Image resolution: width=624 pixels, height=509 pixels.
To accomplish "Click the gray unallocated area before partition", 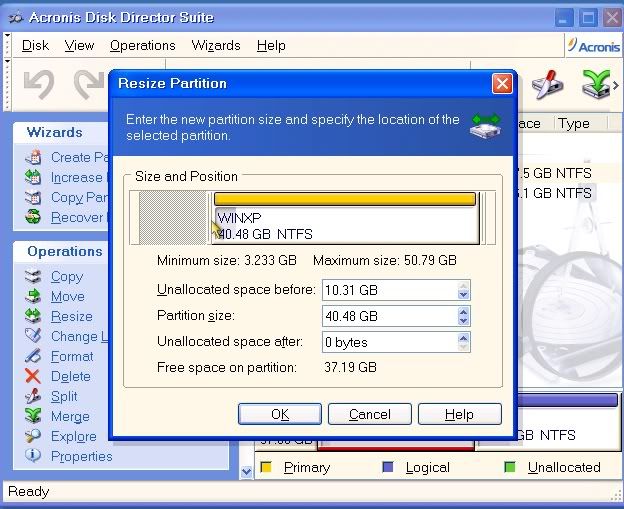I will click(x=173, y=218).
